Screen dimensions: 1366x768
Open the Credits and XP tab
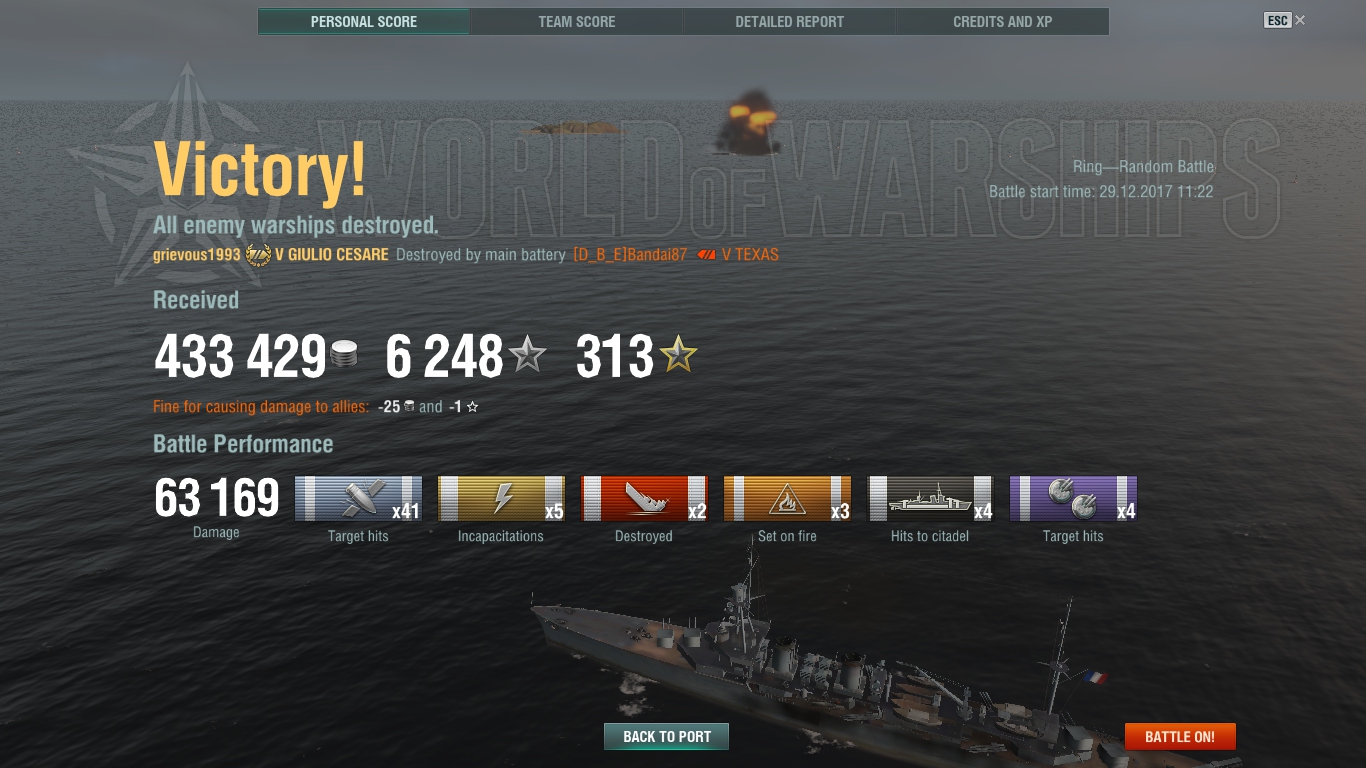[x=1003, y=22]
